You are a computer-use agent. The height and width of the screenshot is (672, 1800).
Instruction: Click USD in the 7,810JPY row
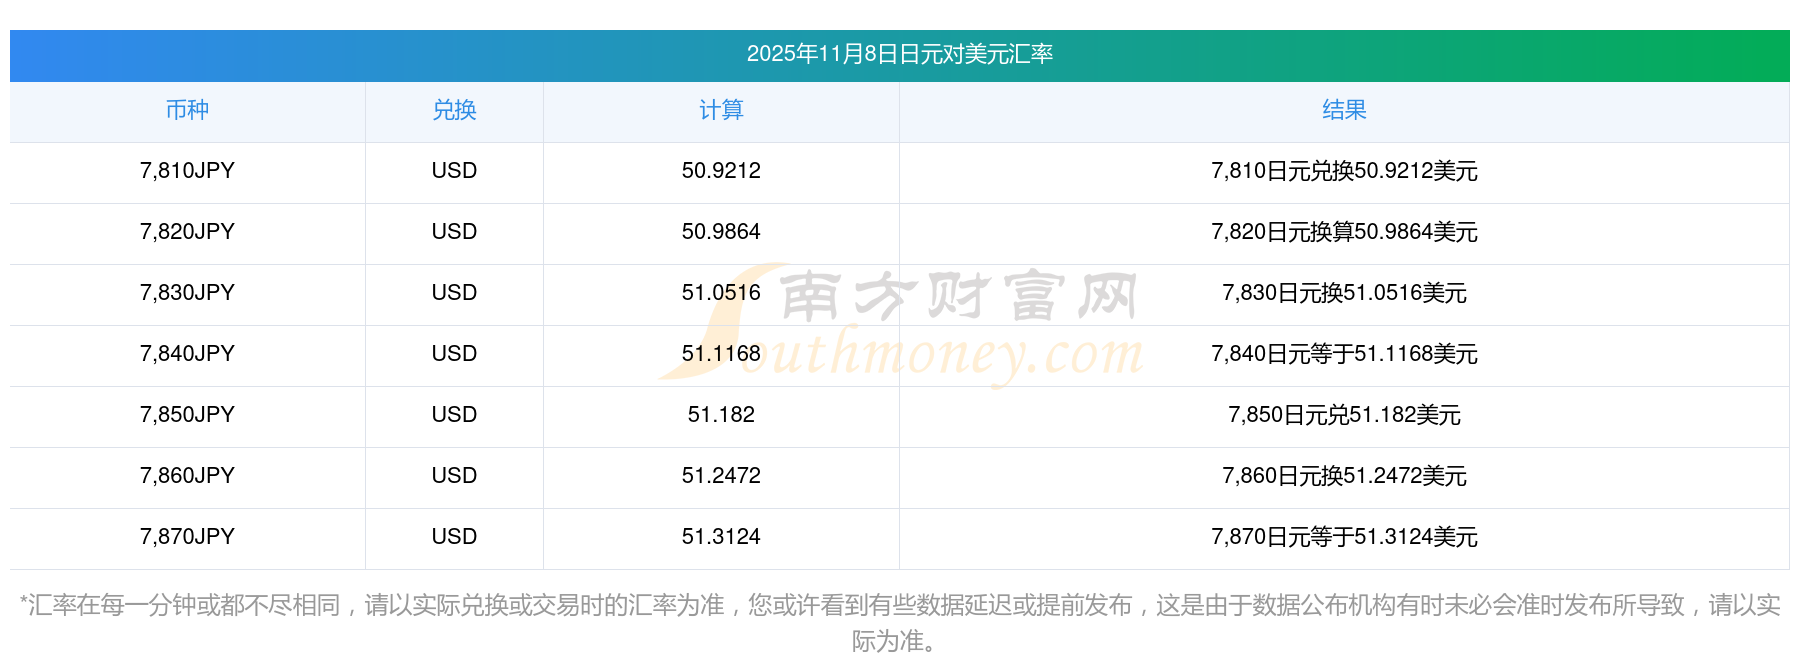pos(454,171)
